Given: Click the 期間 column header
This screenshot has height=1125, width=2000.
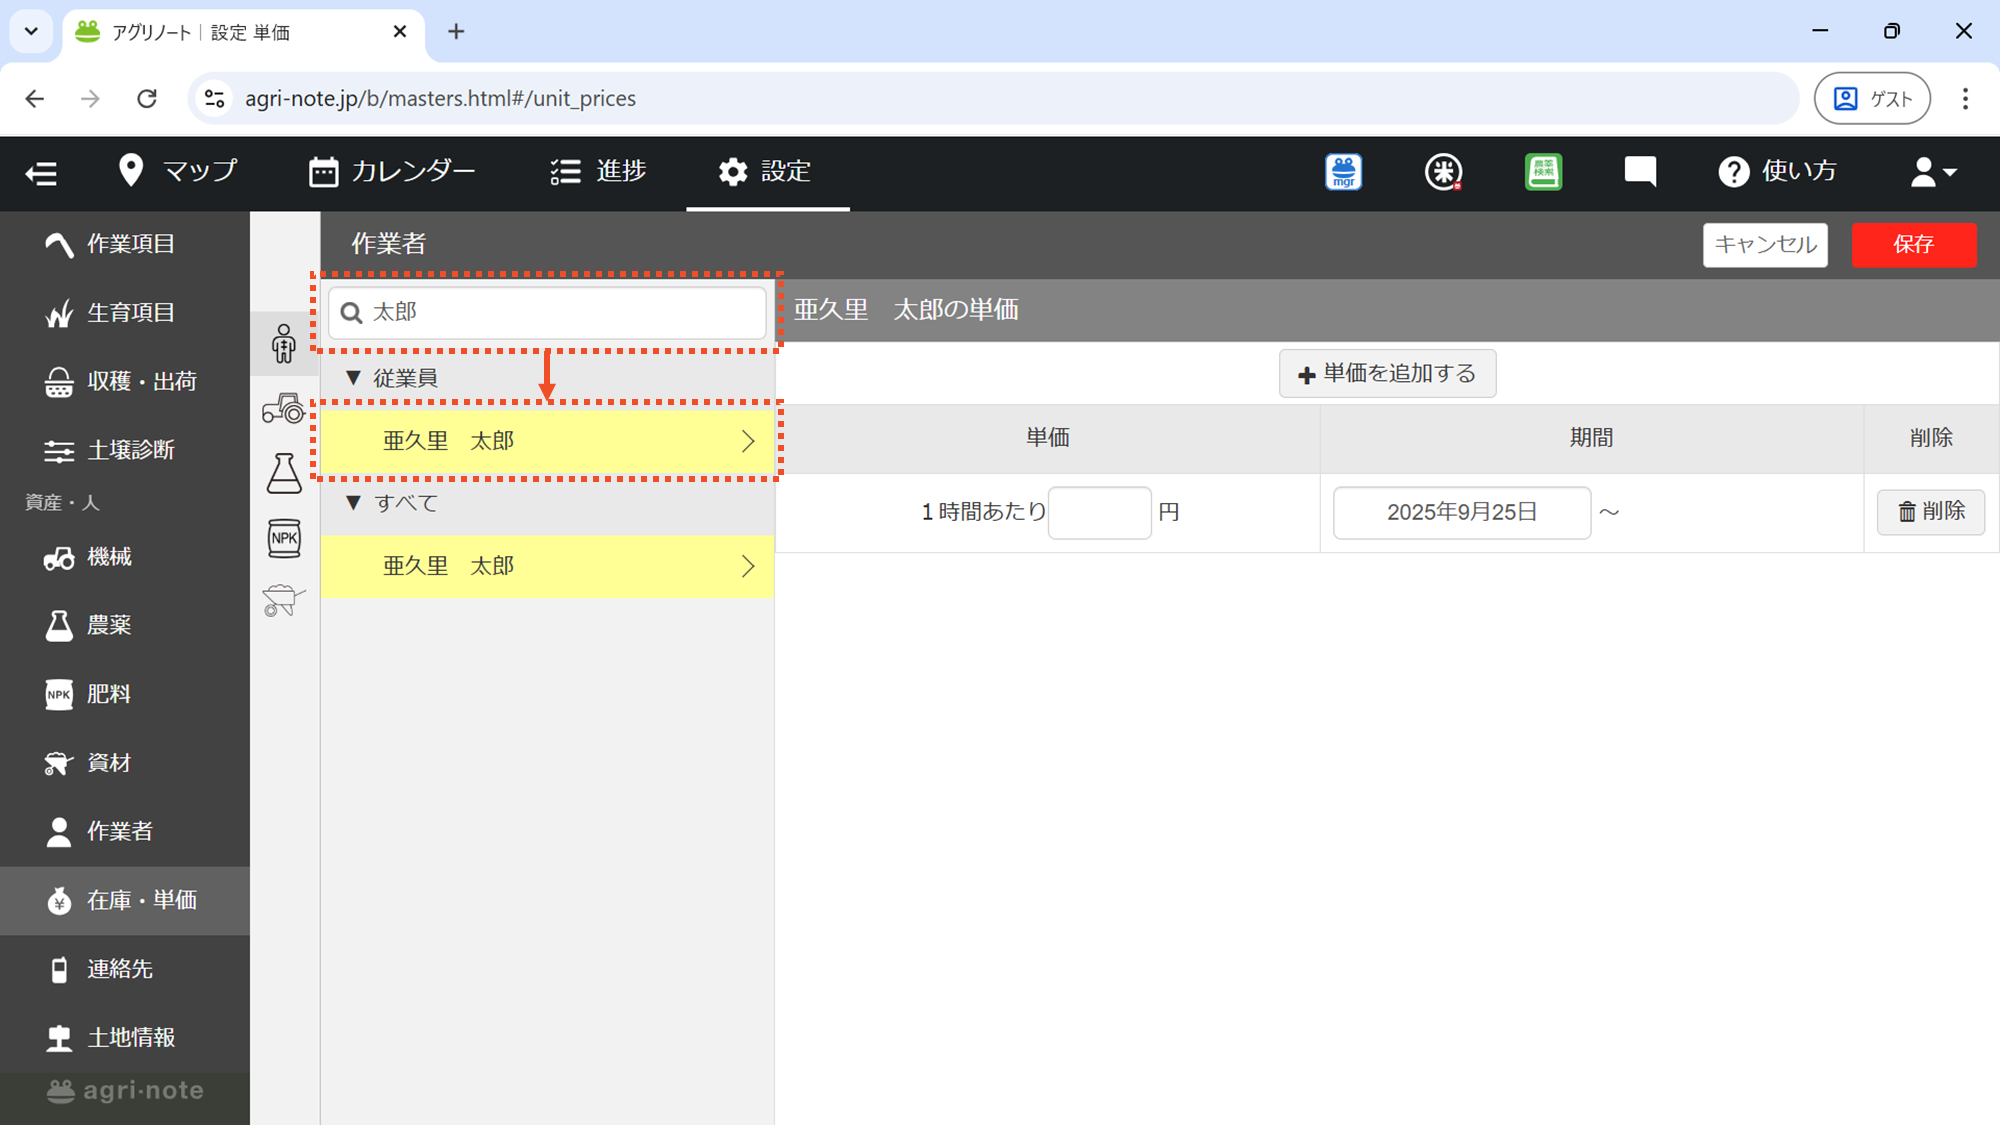Looking at the screenshot, I should coord(1591,438).
